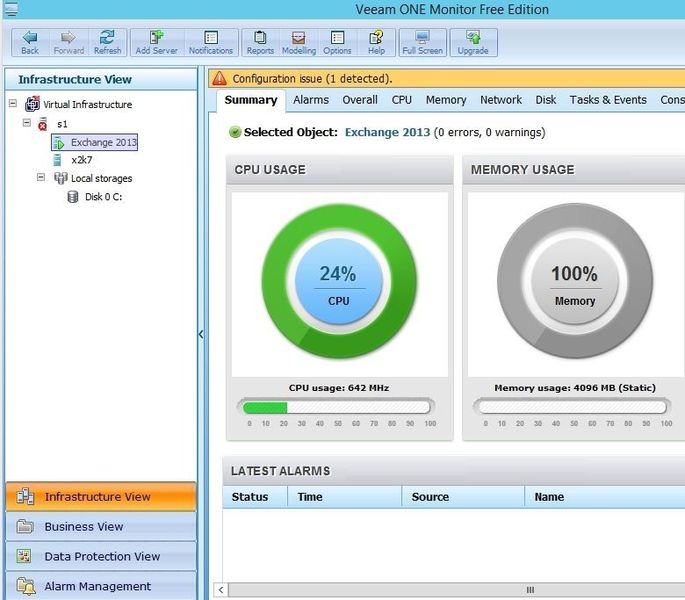Switch to Business View

(101, 527)
